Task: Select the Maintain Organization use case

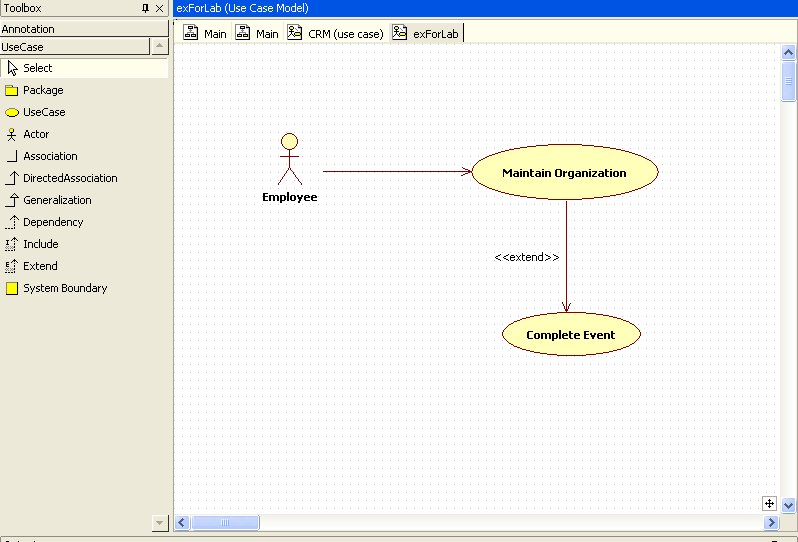Action: pyautogui.click(x=565, y=173)
